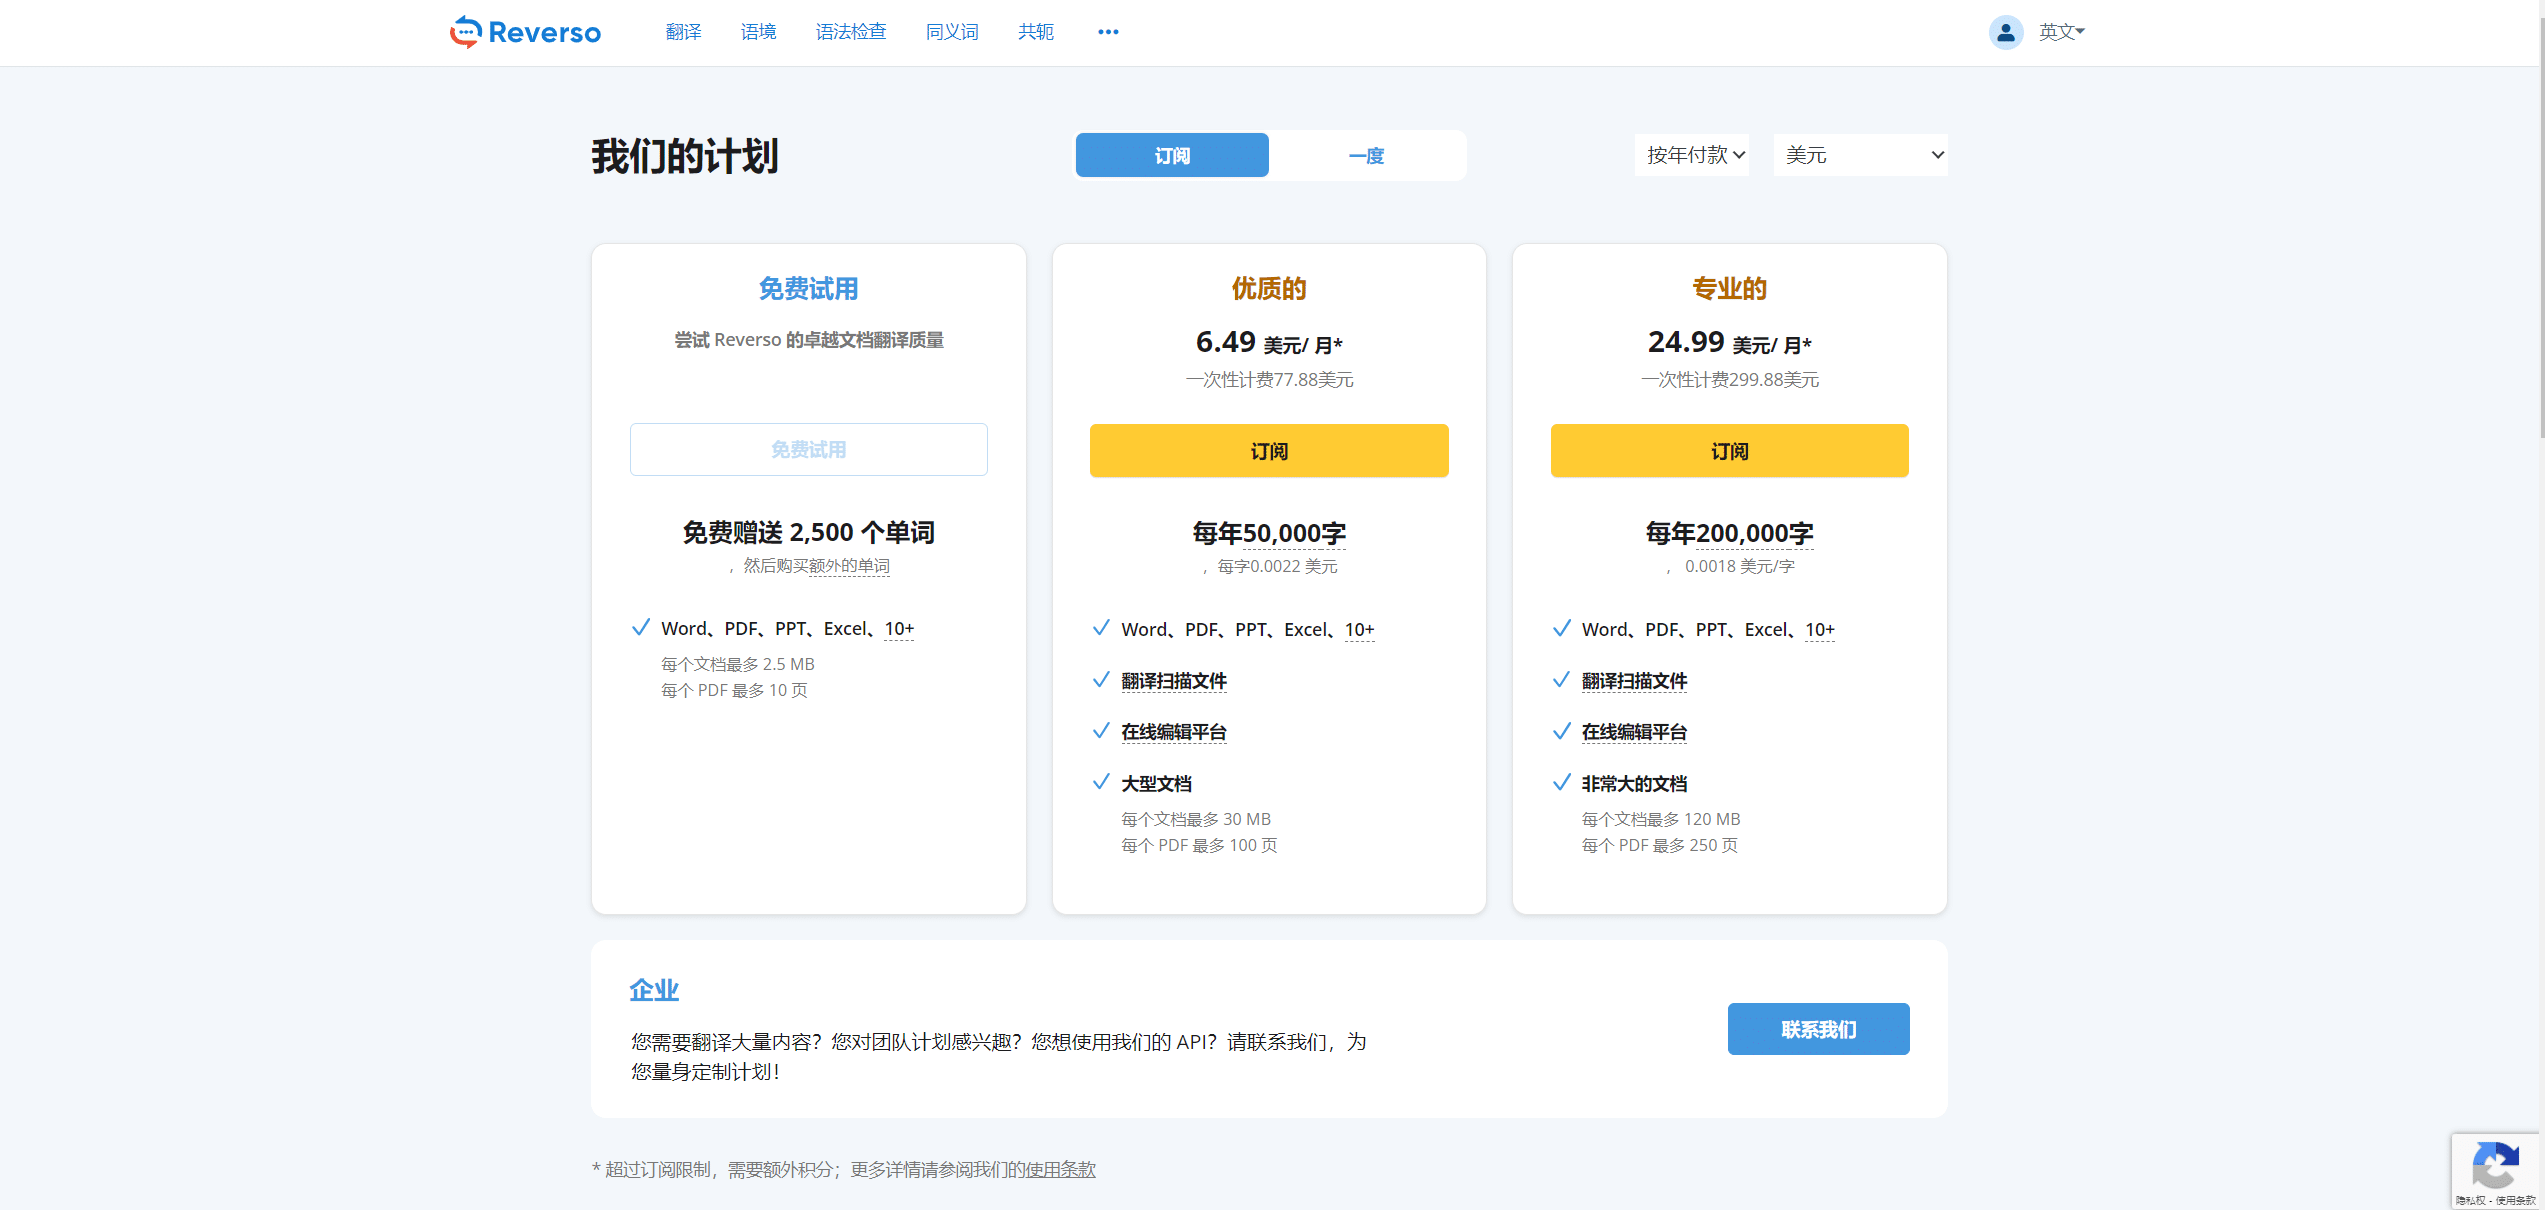The height and width of the screenshot is (1210, 2545).
Task: Click the Reverso logo icon
Action: 465,32
